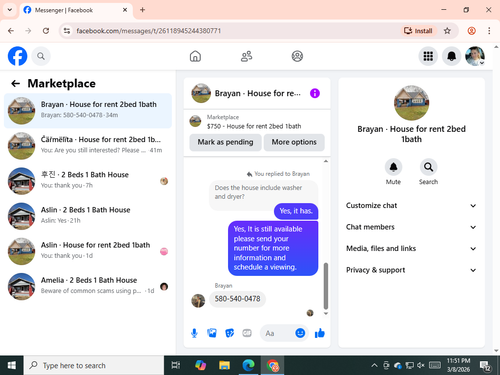The image size is (500, 375).
Task: Open the account profile picture menu
Action: click(x=475, y=56)
